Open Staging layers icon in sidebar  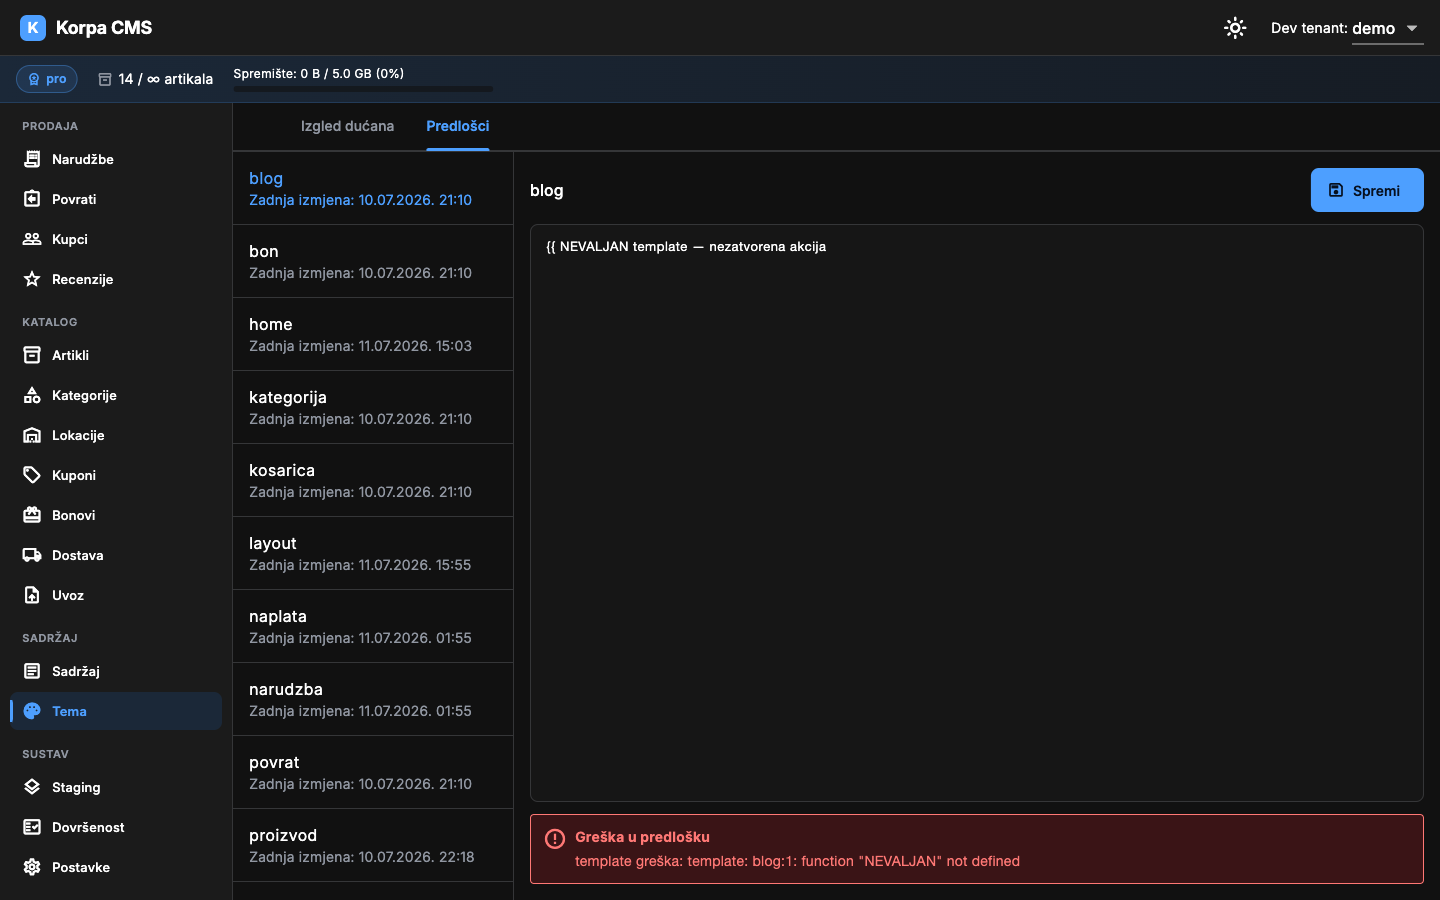click(32, 787)
